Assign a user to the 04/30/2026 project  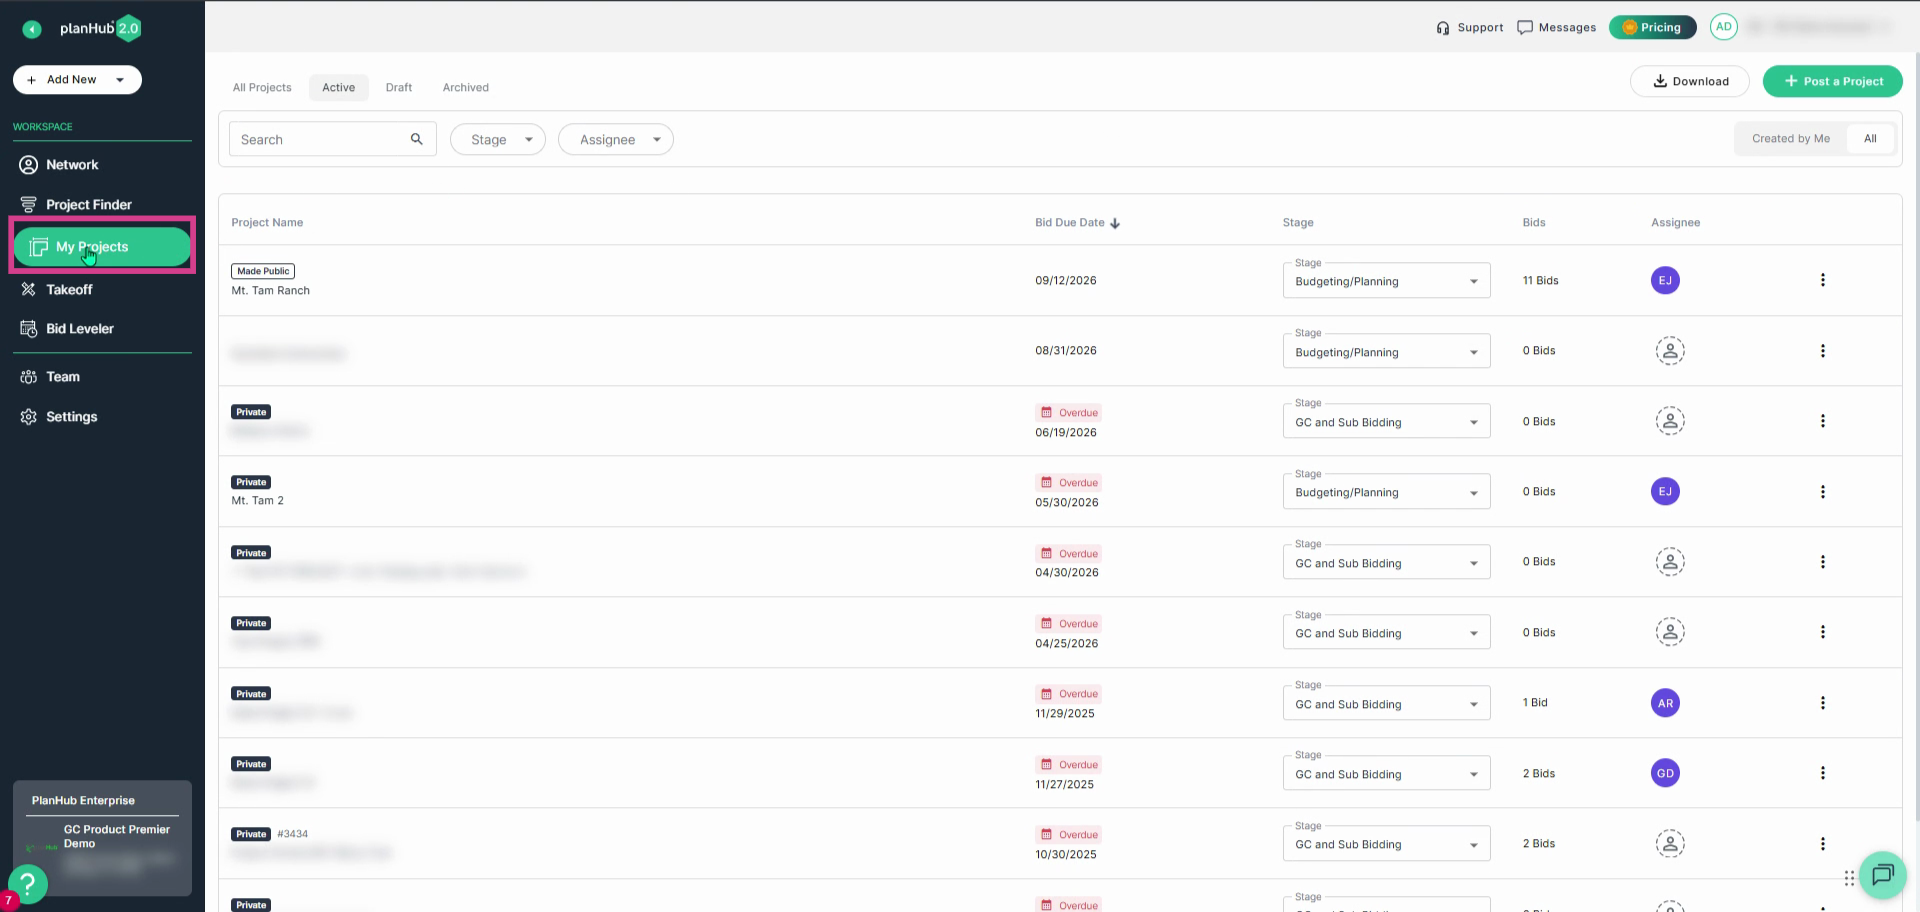click(1670, 562)
